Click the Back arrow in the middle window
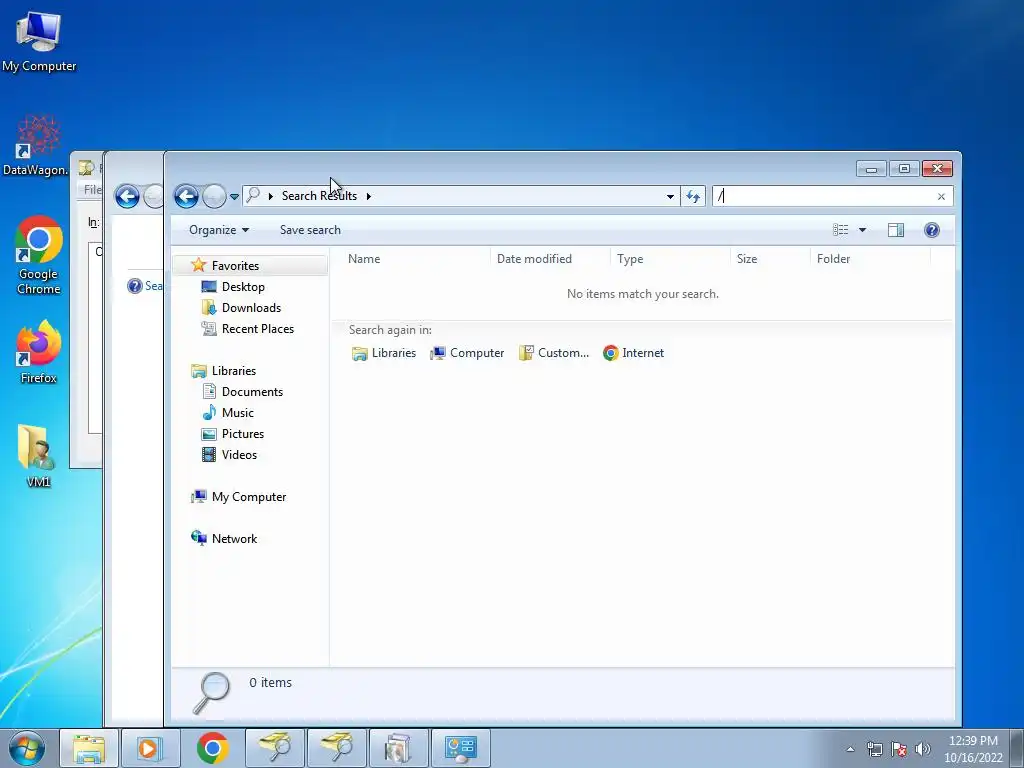The image size is (1024, 768). (x=127, y=196)
